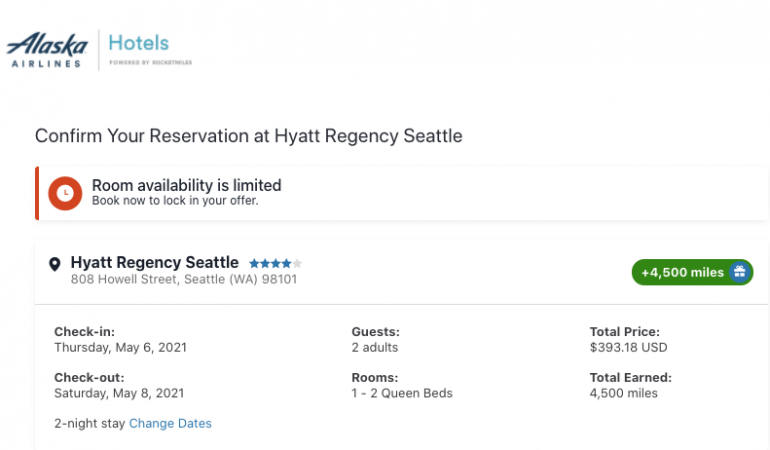The image size is (770, 450).
Task: Open the Hotels logo link
Action: click(x=139, y=44)
